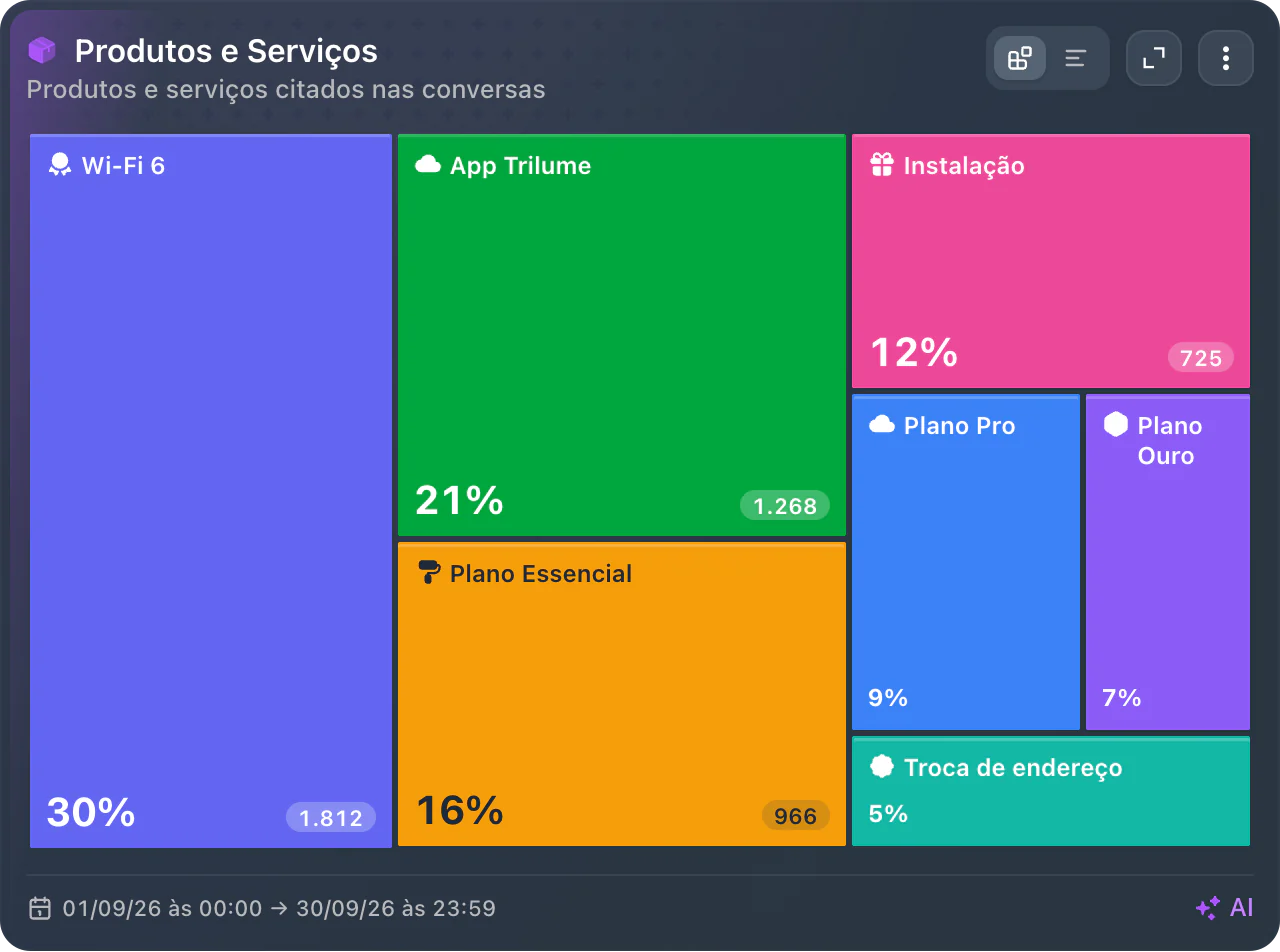Image resolution: width=1280 pixels, height=952 pixels.
Task: Click the date range 01/09/26 to 30/09/26
Action: [279, 908]
